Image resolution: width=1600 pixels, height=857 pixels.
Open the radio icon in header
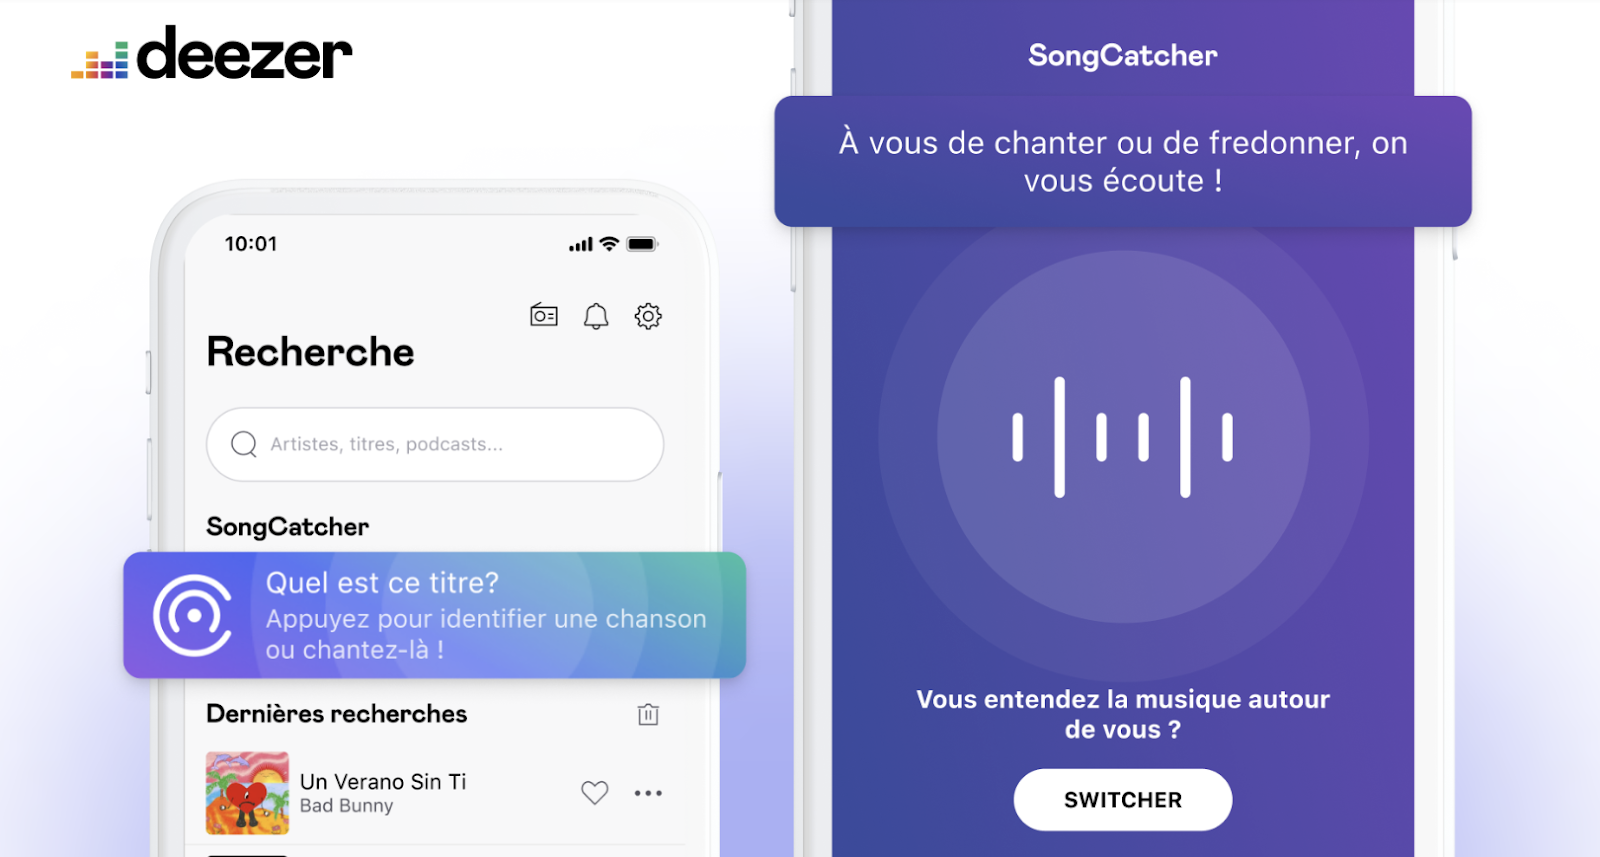pyautogui.click(x=544, y=315)
